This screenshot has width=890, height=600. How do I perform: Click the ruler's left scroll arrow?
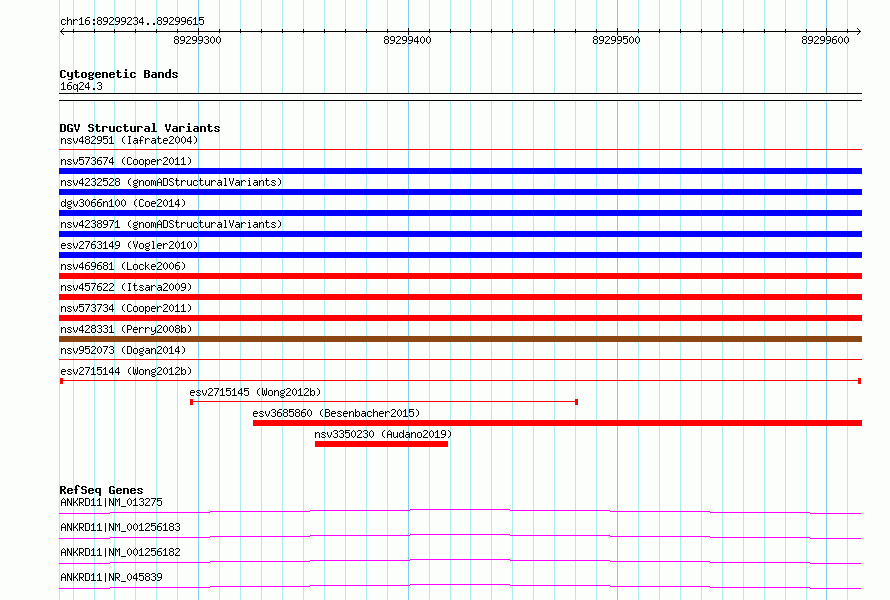[x=62, y=32]
